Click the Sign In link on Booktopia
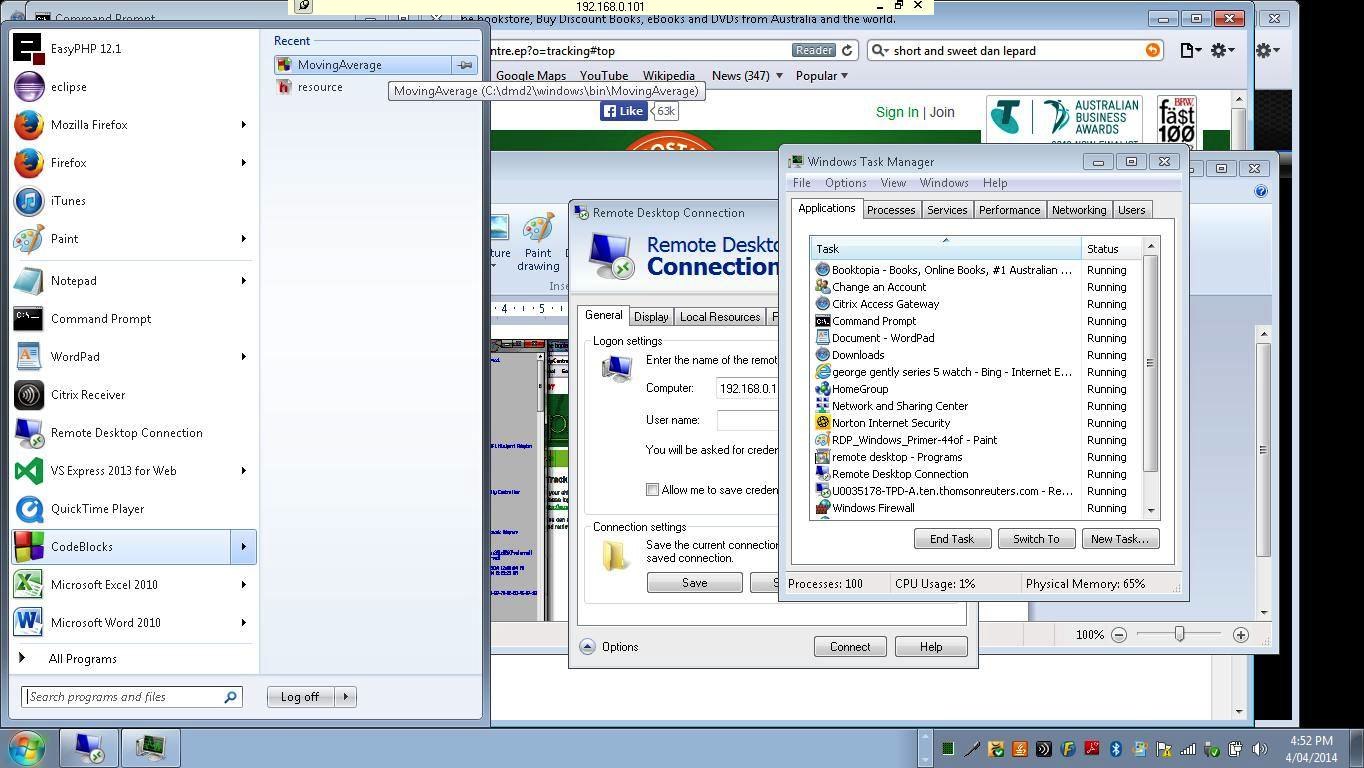The width and height of the screenshot is (1364, 768). (897, 113)
